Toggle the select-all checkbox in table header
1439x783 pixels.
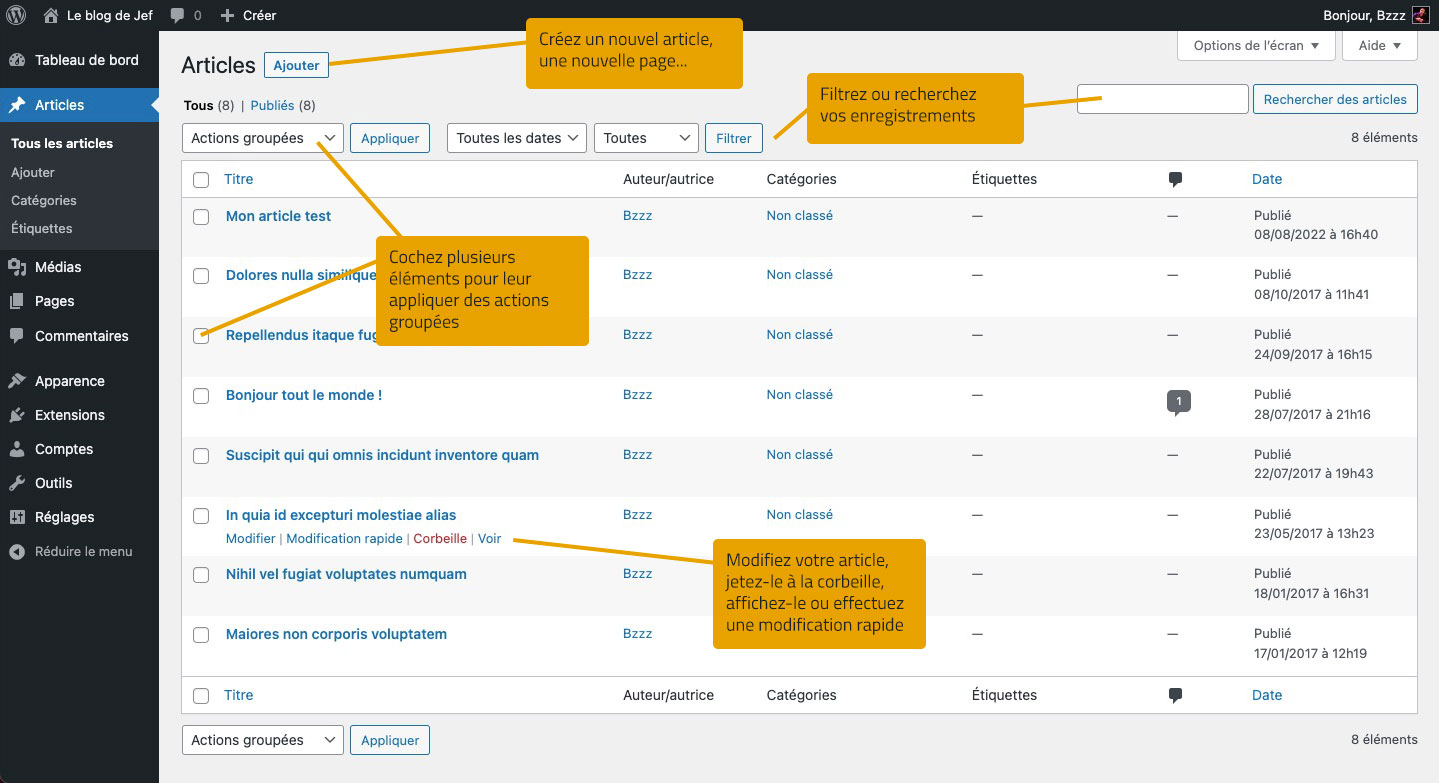click(x=201, y=180)
